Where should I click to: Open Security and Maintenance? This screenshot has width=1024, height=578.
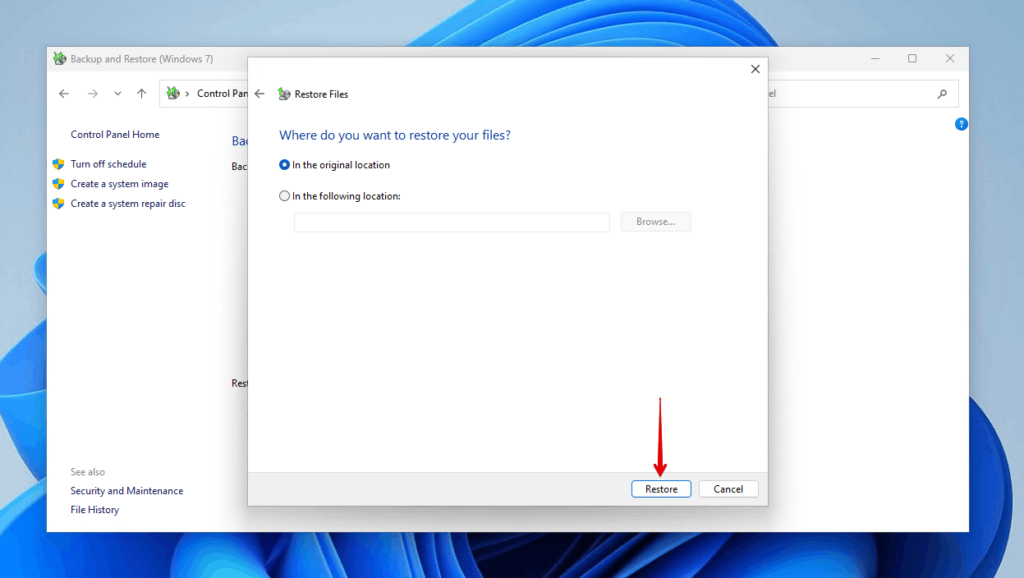pyautogui.click(x=126, y=490)
